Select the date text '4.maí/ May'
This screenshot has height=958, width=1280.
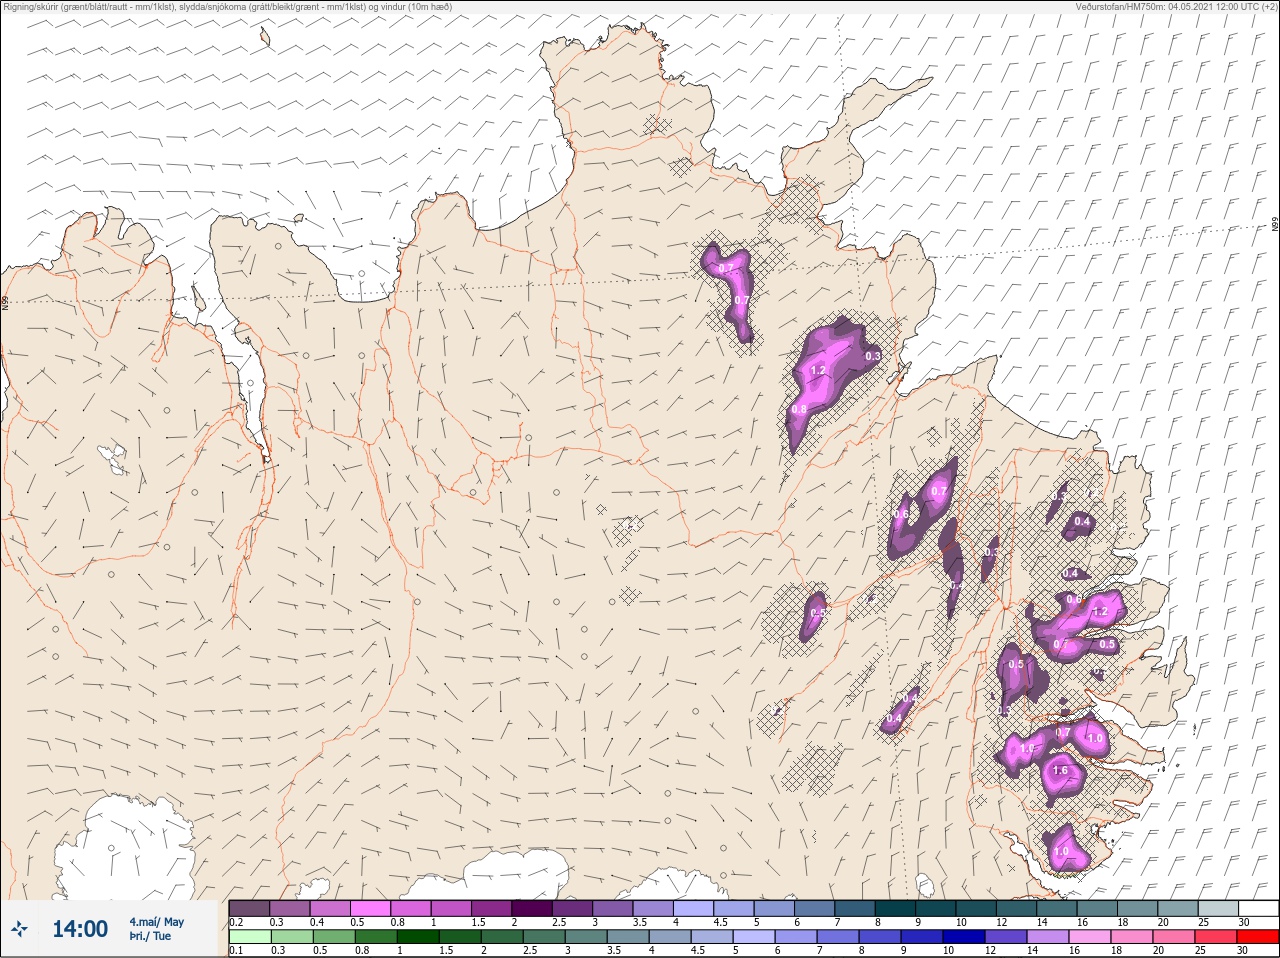(156, 922)
